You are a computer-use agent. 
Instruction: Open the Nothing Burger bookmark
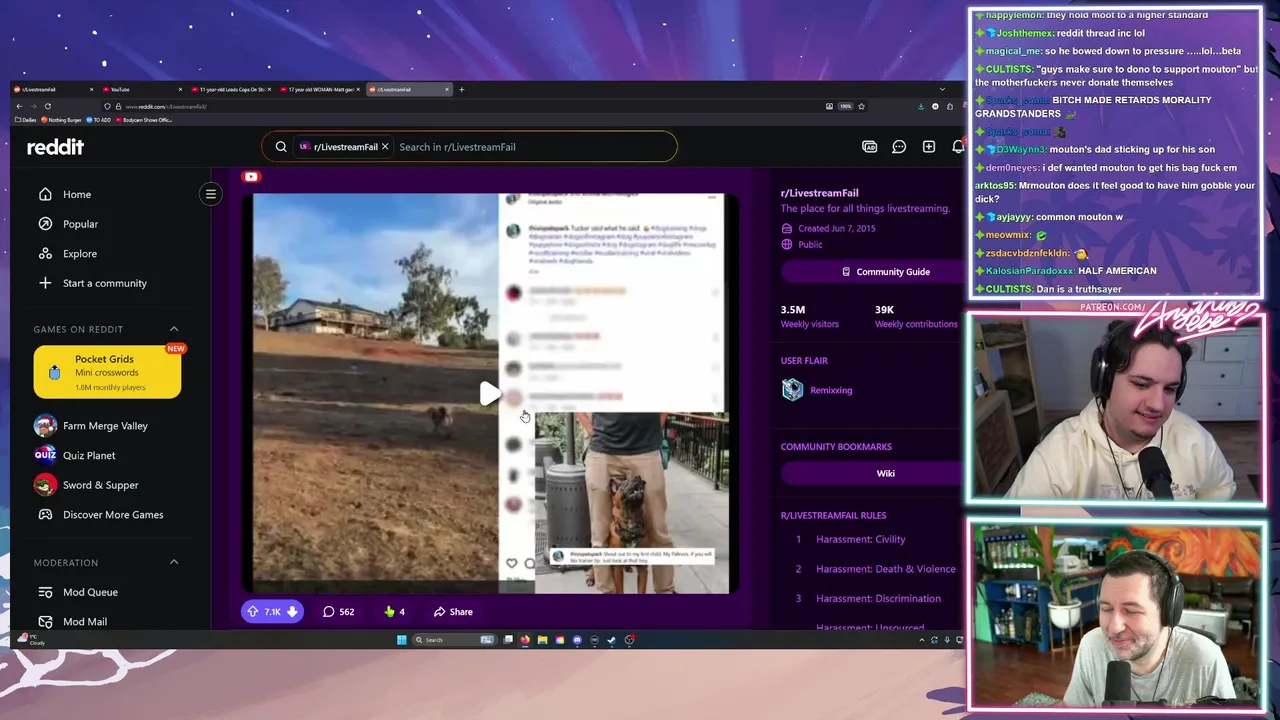coord(61,120)
